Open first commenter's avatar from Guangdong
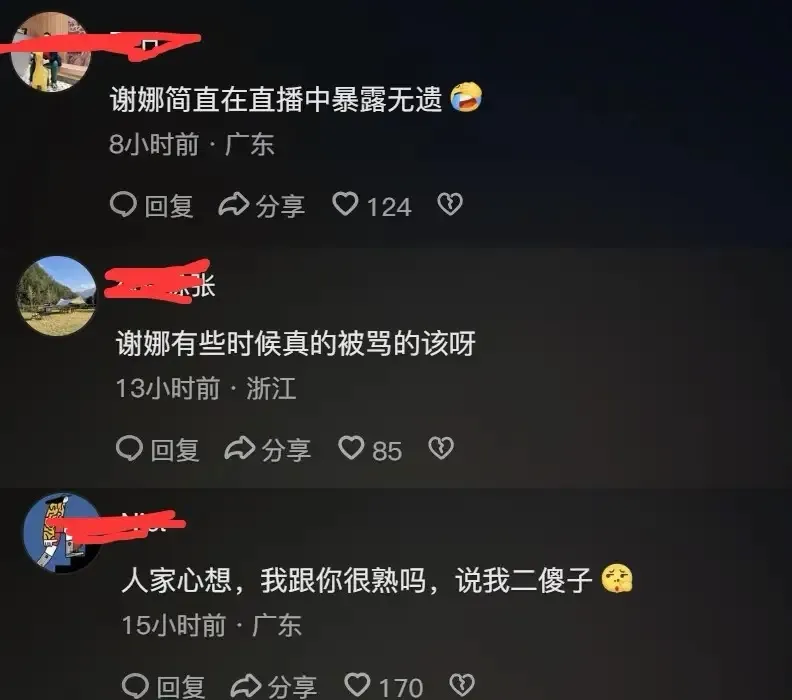Screen dimensions: 792x700 point(51,52)
